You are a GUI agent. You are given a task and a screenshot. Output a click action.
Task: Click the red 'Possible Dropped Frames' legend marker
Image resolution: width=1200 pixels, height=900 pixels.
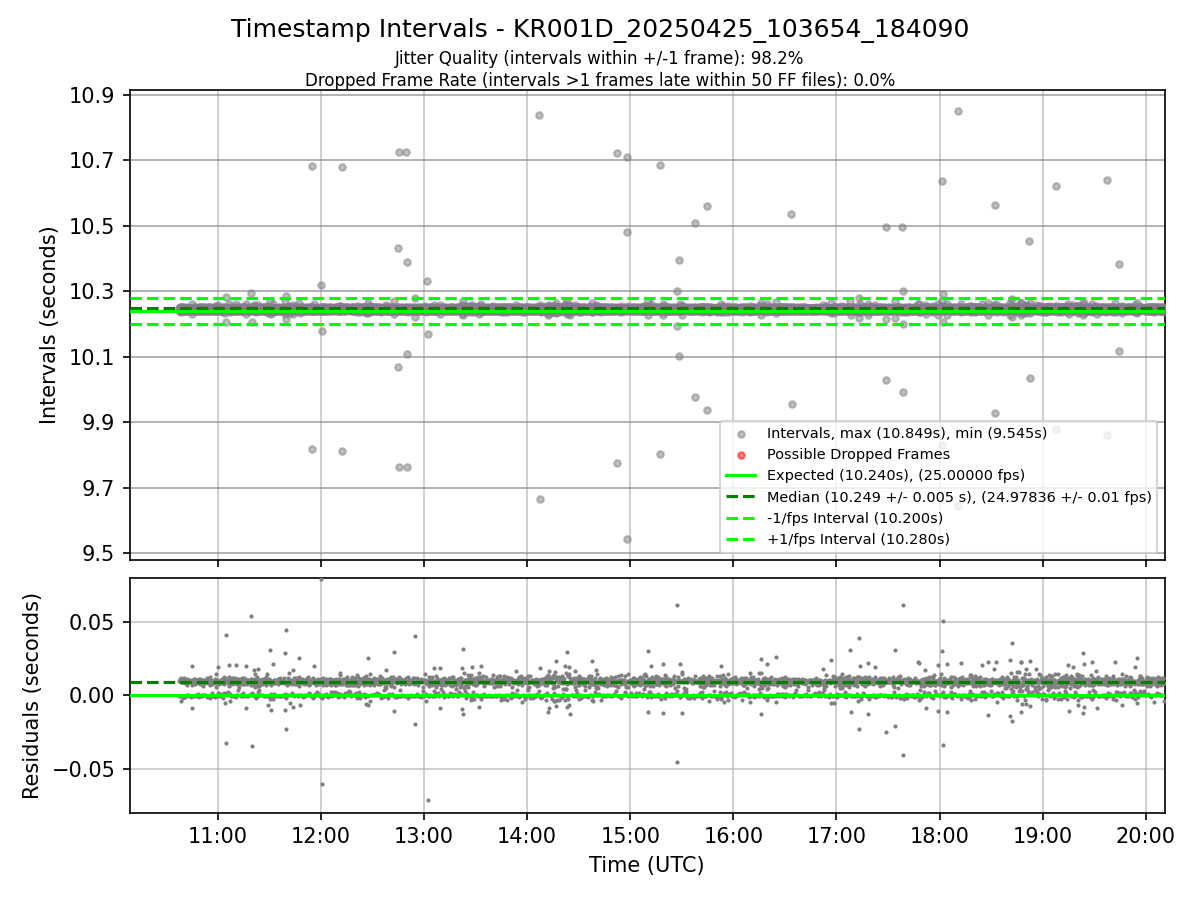tap(740, 455)
